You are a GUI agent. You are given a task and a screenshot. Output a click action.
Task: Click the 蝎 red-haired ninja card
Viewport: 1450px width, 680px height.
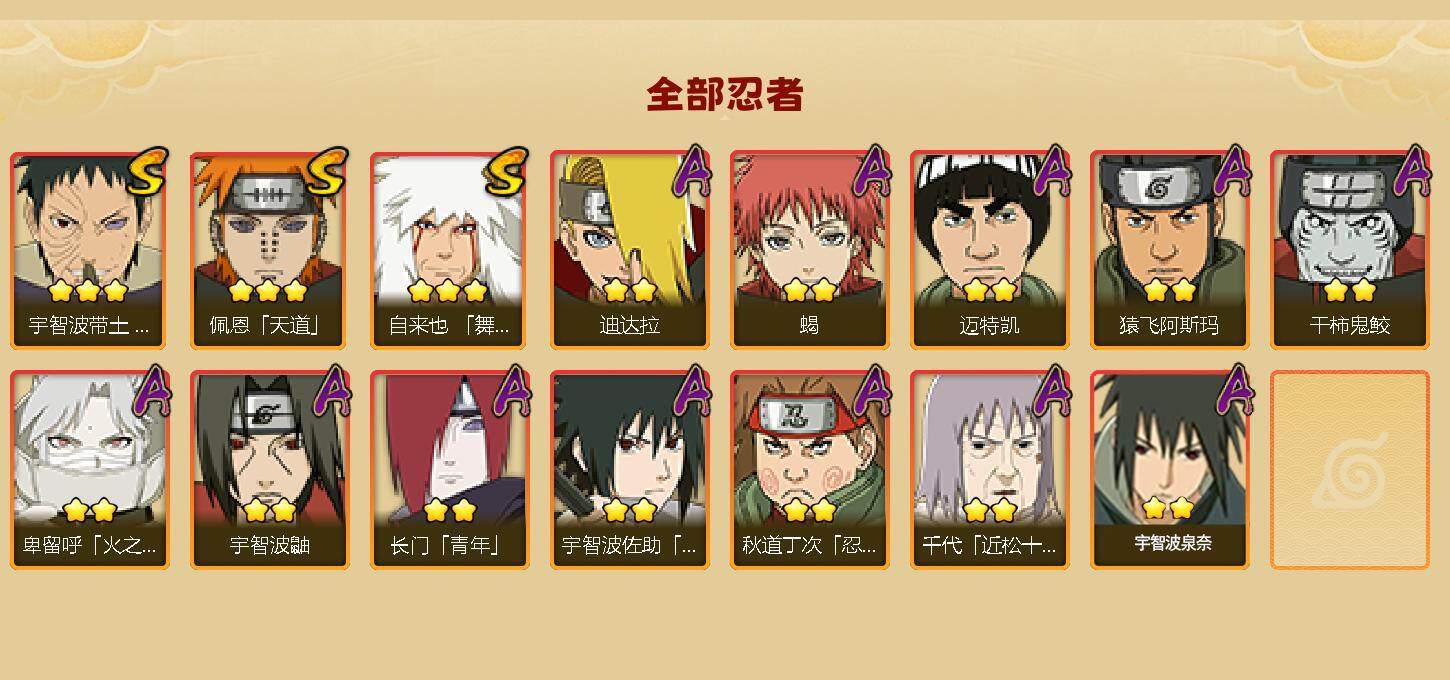pyautogui.click(x=810, y=250)
